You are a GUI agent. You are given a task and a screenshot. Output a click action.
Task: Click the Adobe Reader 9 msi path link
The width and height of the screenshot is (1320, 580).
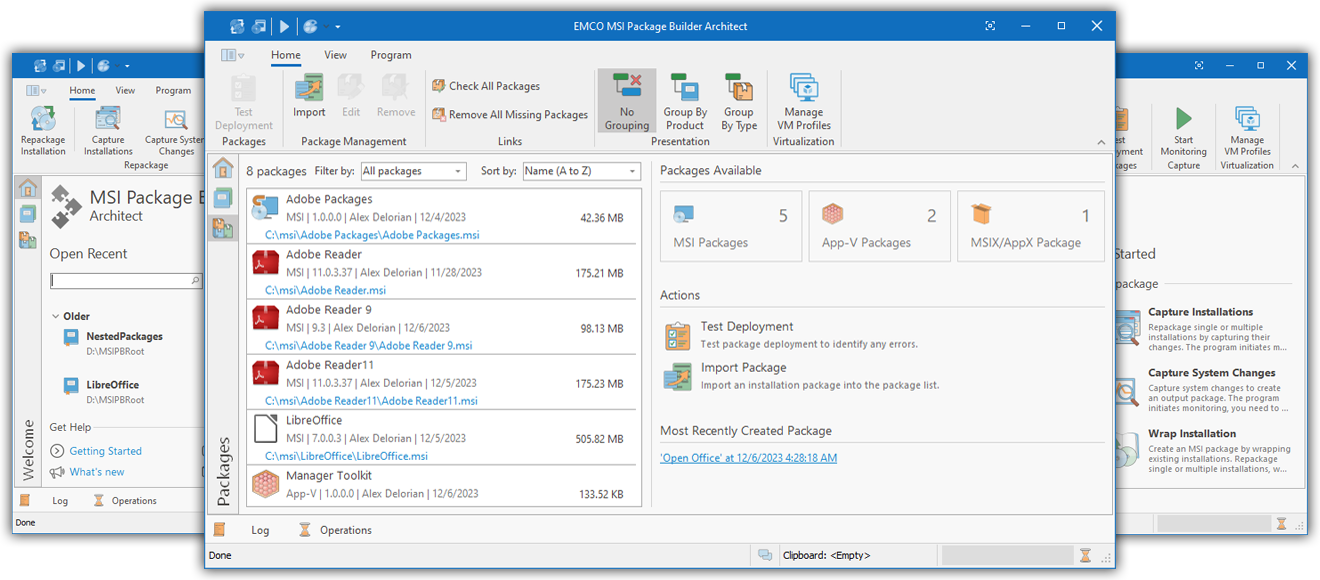[368, 346]
